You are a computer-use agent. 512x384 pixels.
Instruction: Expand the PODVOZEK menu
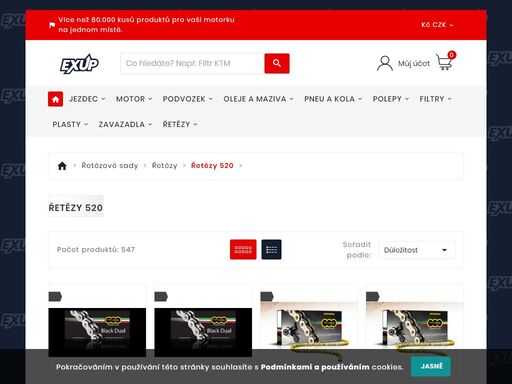[x=188, y=99]
